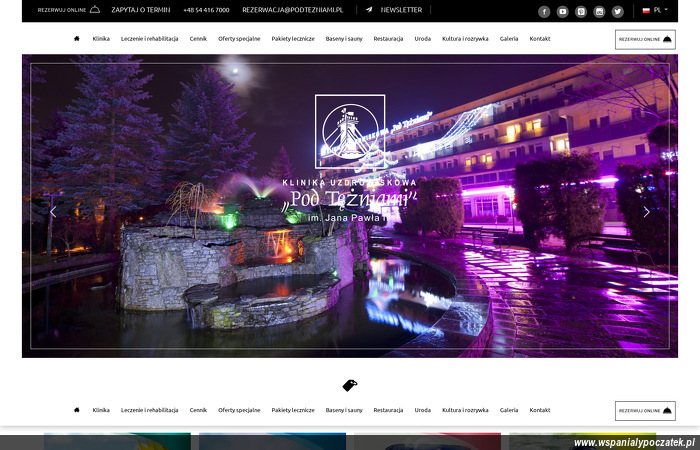Click the tag icon below the slider
The image size is (700, 450).
[349, 385]
